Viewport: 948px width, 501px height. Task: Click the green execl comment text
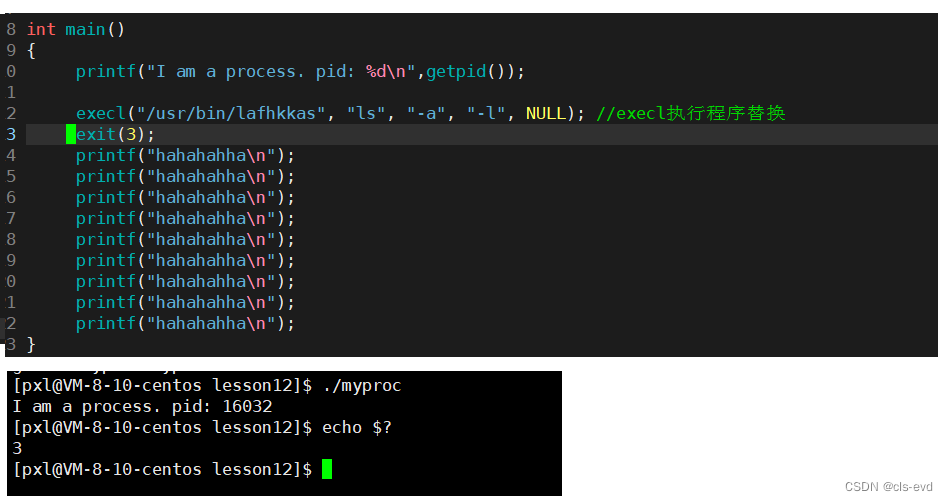690,114
